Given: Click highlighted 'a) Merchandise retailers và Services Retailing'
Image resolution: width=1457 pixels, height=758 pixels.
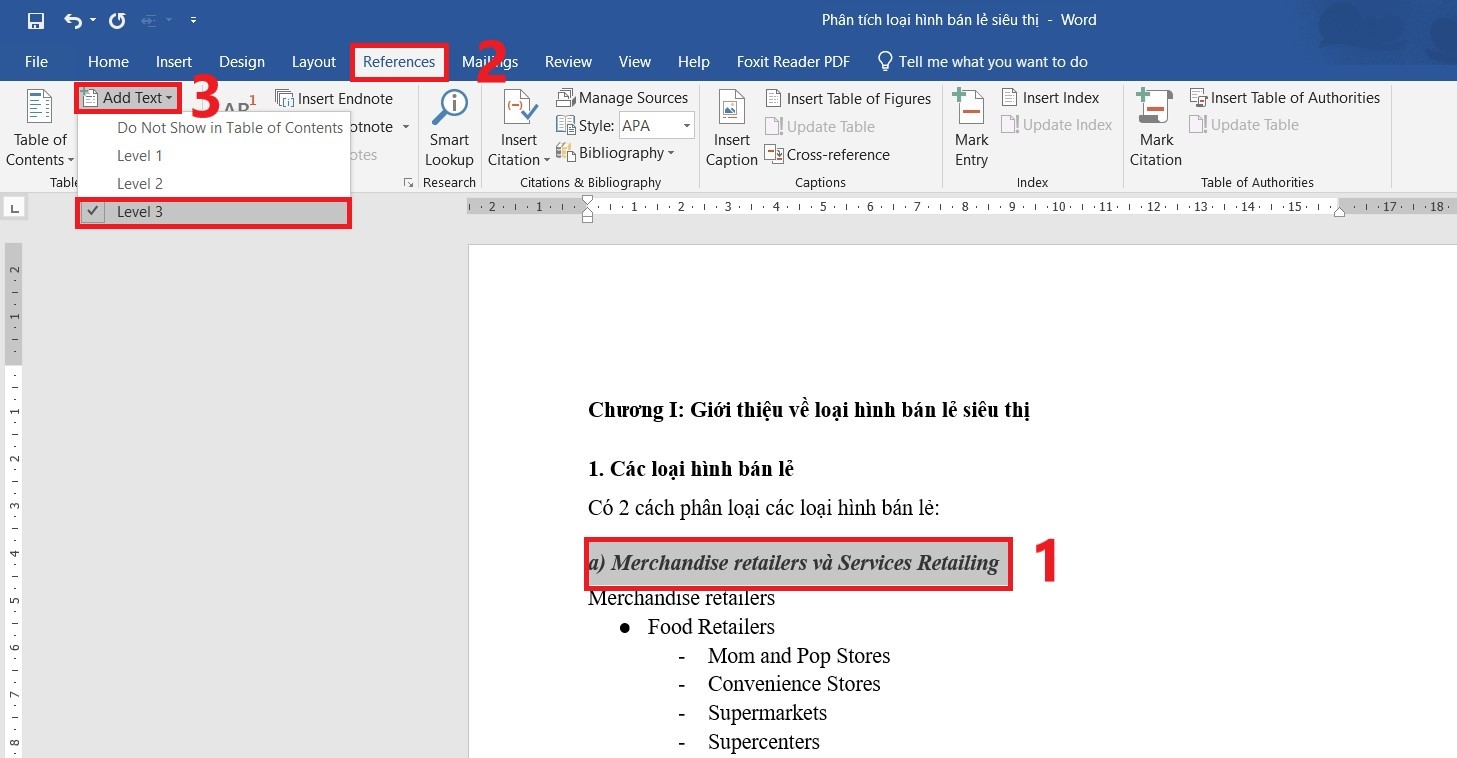Looking at the screenshot, I should (794, 563).
